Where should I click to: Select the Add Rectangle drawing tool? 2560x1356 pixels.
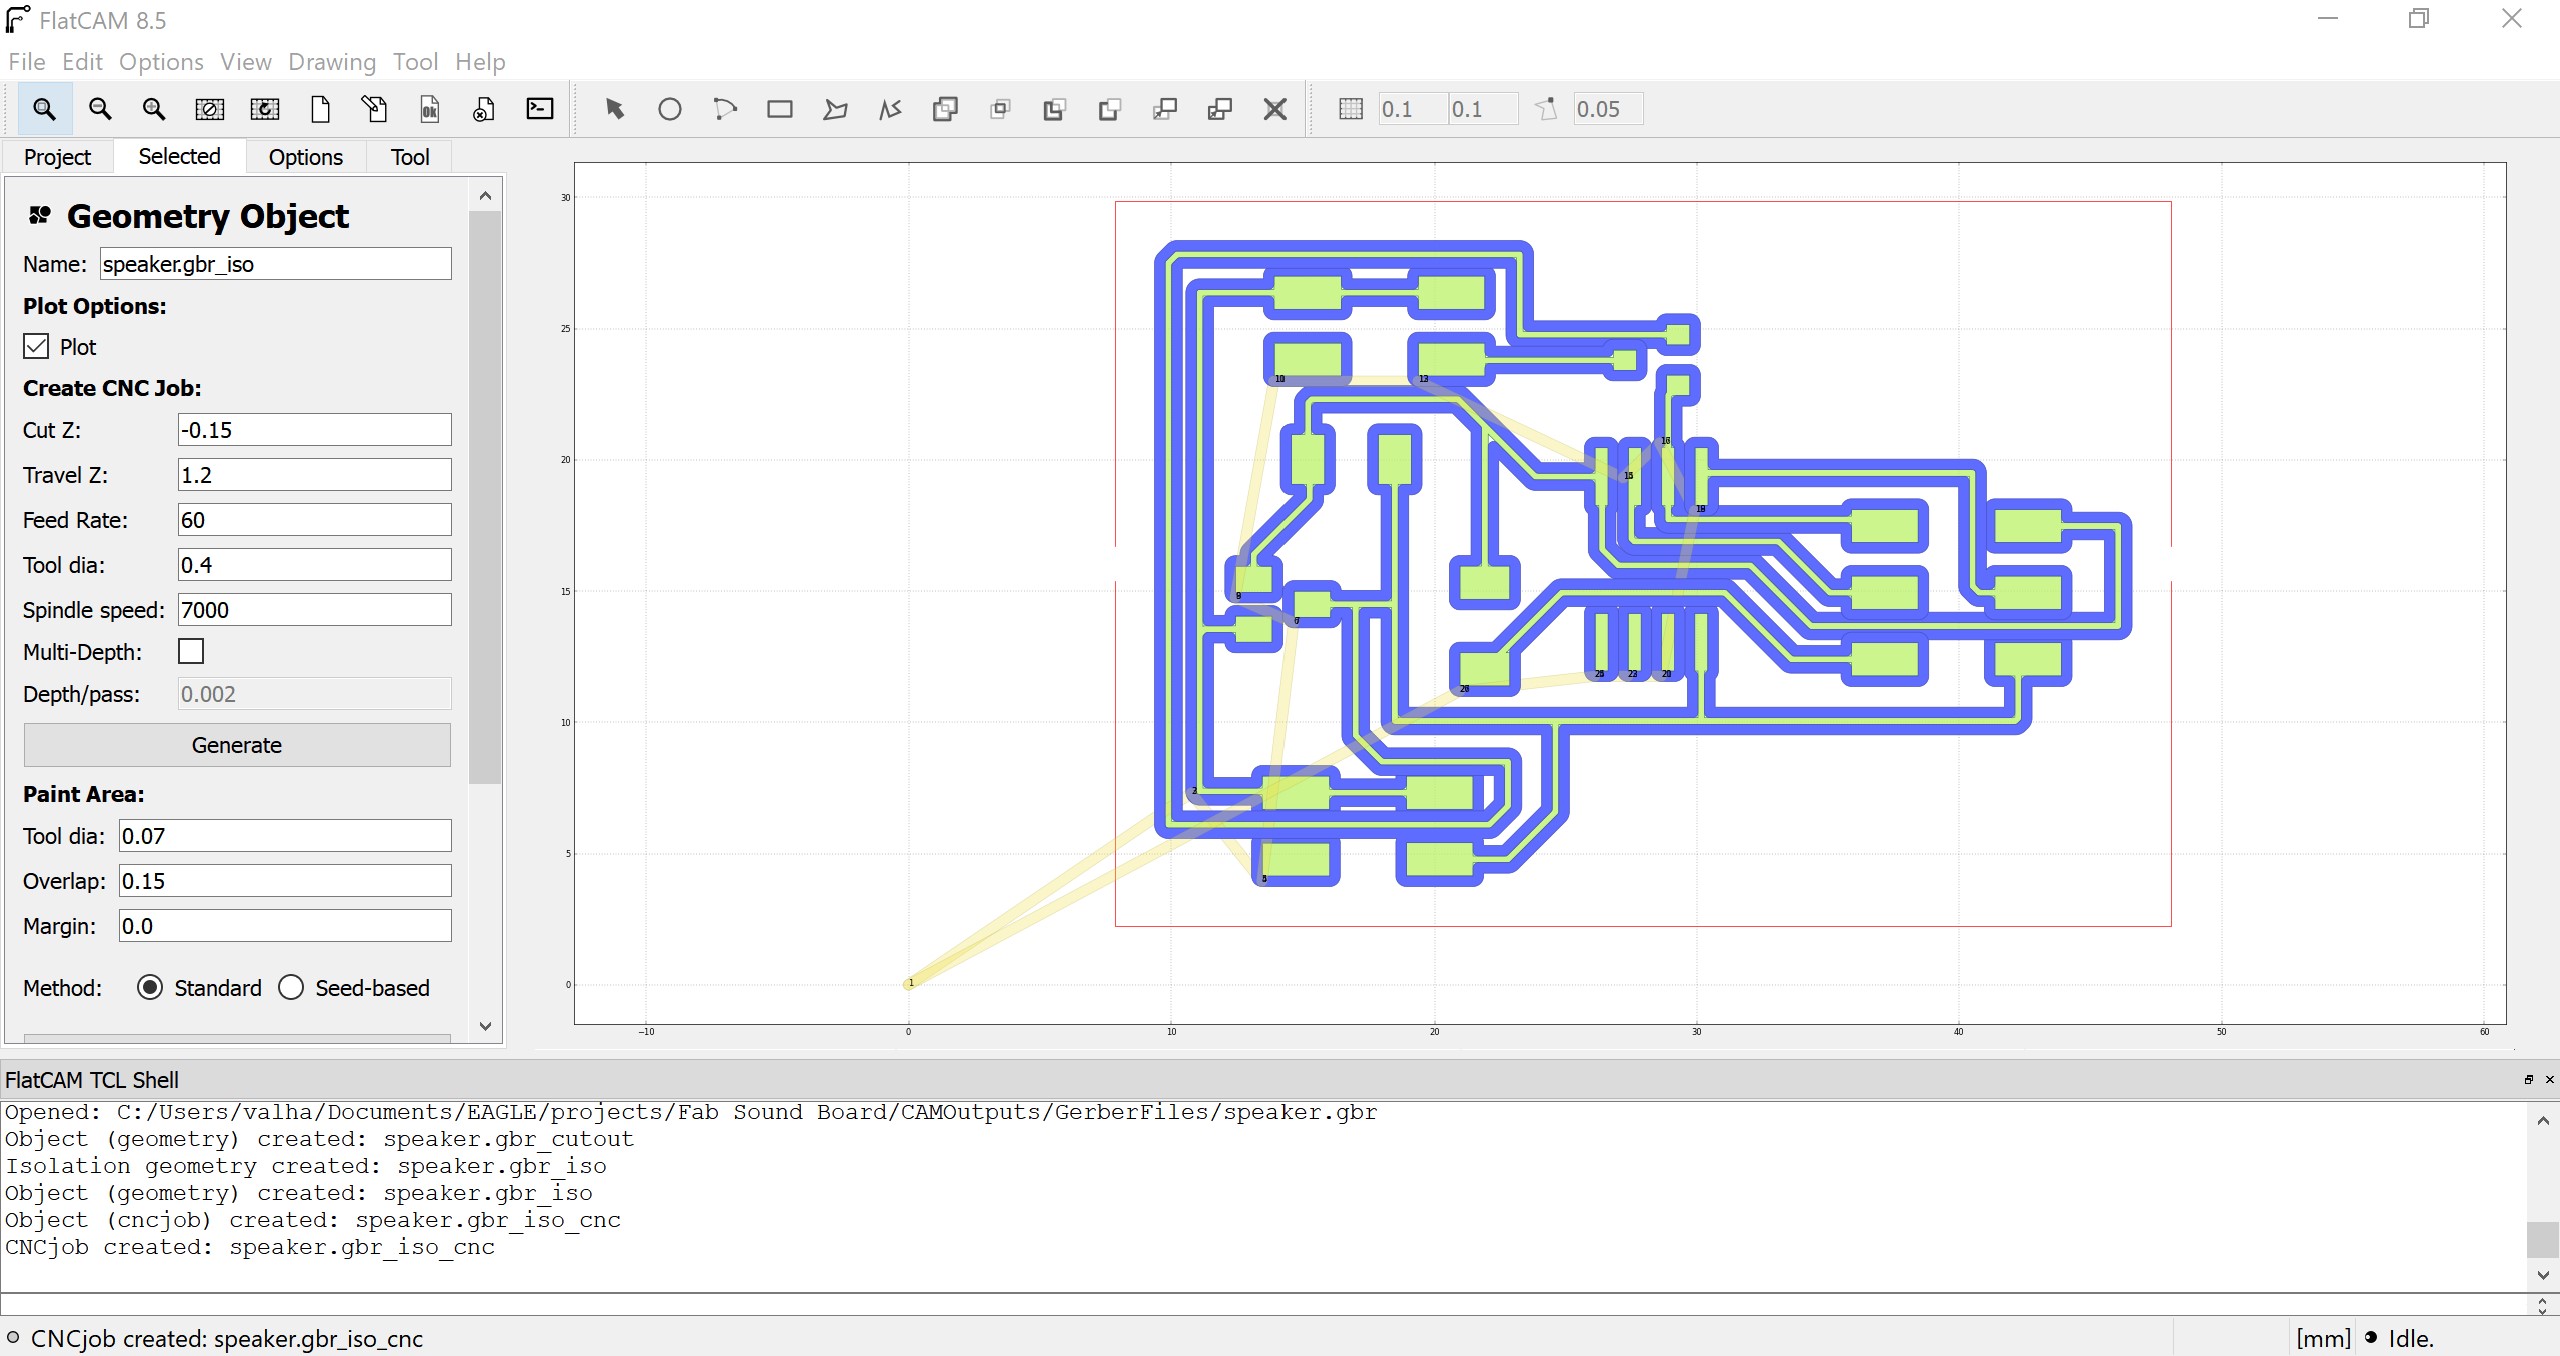[780, 109]
